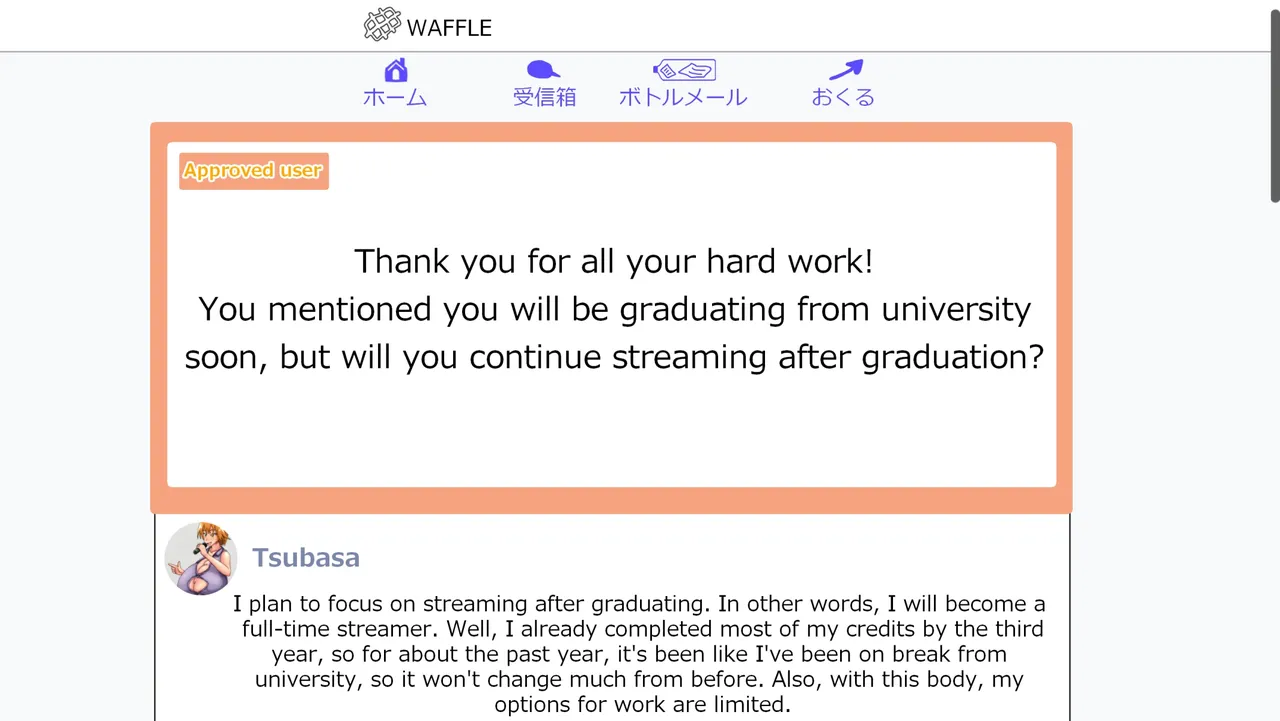The image size is (1280, 721).
Task: Click Tsubasa's answer paragraph
Action: click(x=640, y=654)
